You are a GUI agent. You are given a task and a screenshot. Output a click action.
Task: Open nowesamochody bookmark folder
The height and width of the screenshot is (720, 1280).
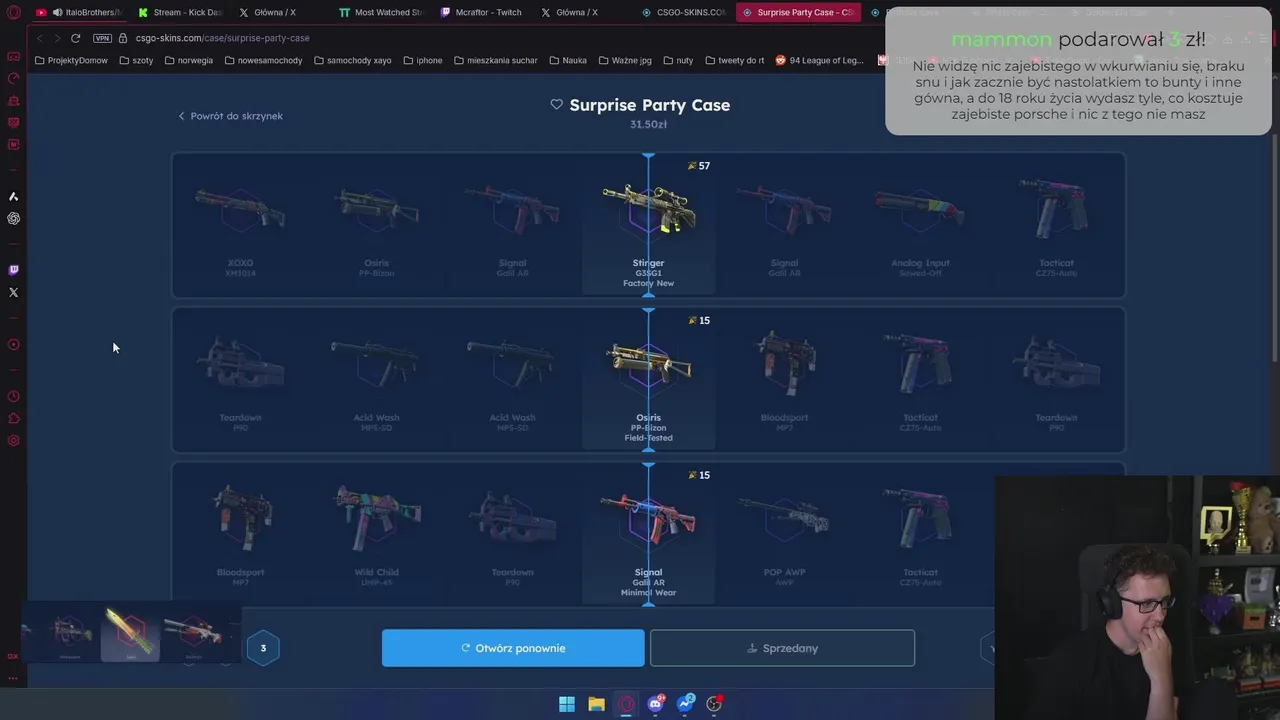(x=263, y=60)
